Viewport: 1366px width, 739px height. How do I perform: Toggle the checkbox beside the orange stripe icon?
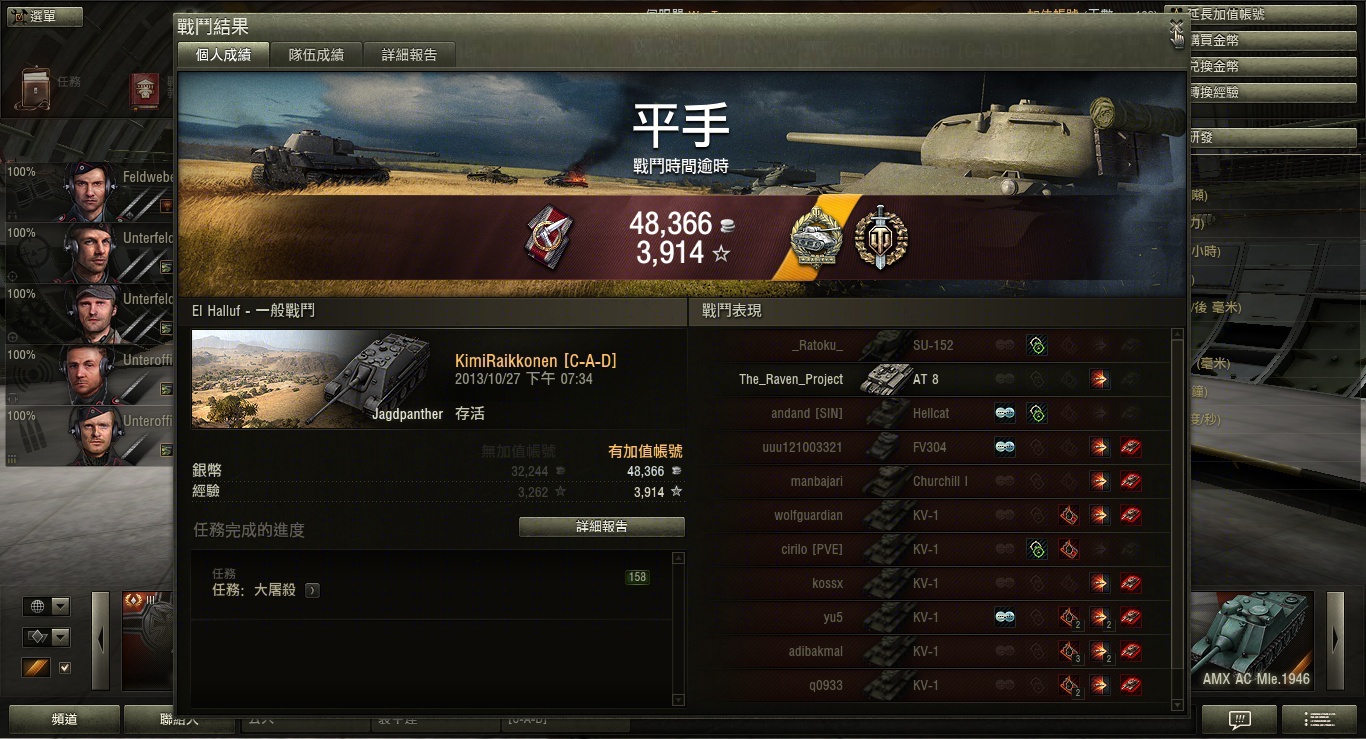65,668
